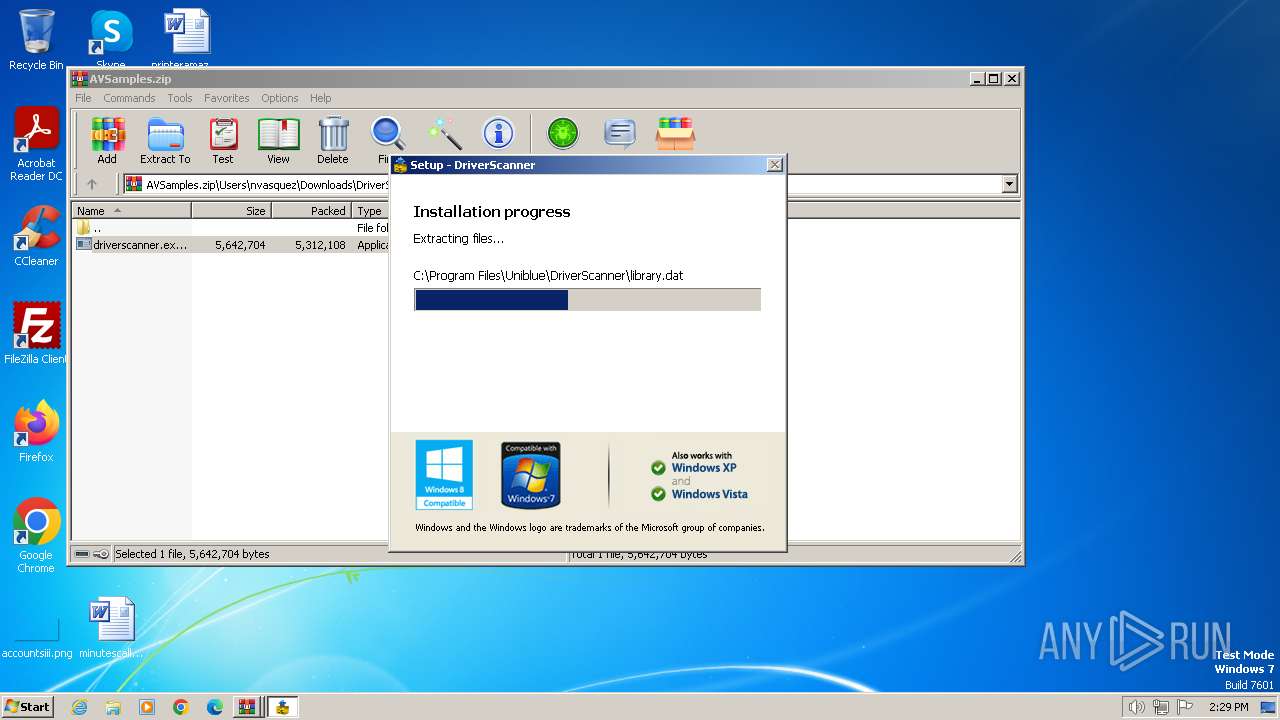Open the Commands menu
Image resolution: width=1280 pixels, height=720 pixels.
[129, 98]
